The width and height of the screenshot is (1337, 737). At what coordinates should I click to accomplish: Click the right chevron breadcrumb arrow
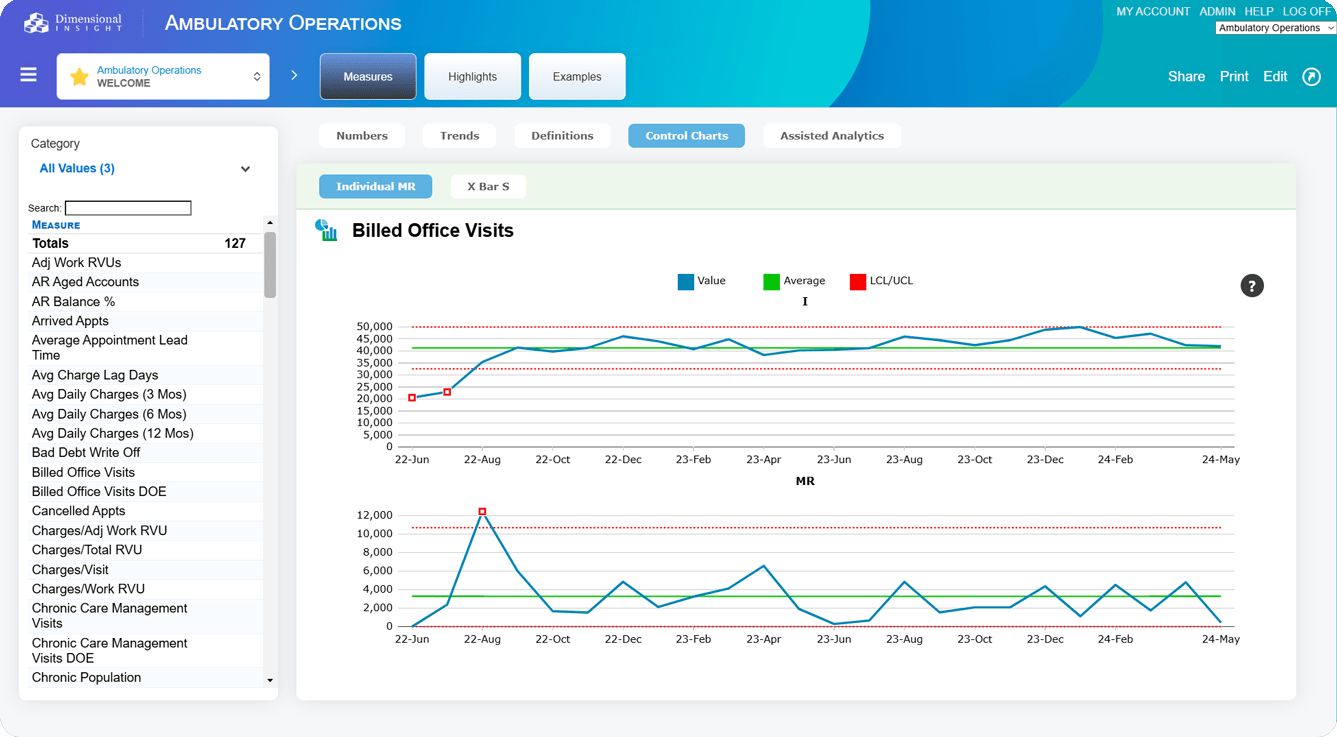[294, 76]
